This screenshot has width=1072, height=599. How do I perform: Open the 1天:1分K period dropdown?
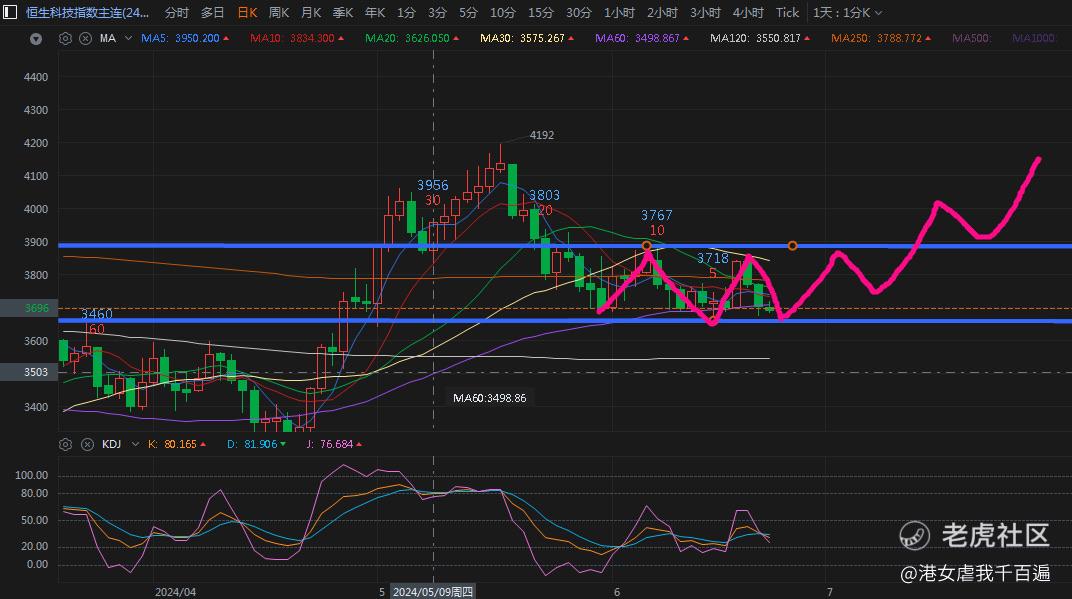(847, 13)
